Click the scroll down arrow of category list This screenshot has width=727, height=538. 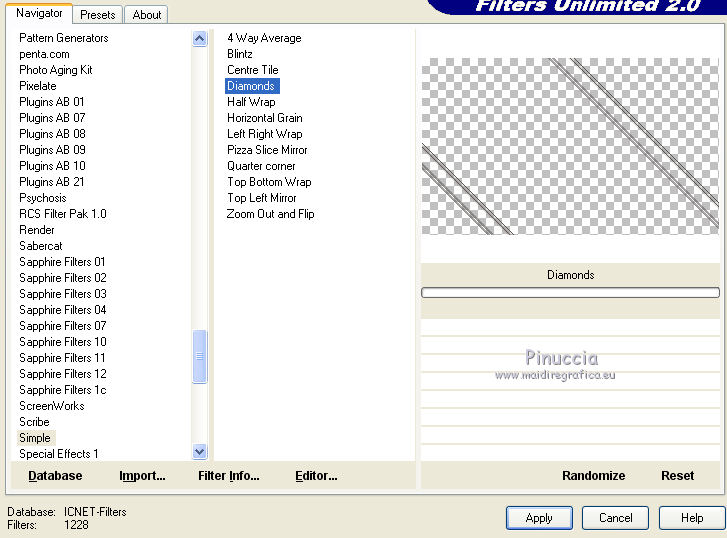tap(199, 451)
